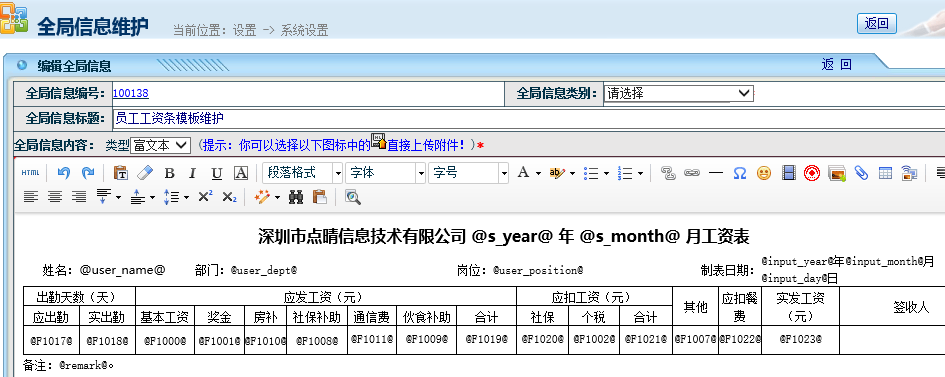Toggle bold formatting button
This screenshot has width=945, height=377.
(169, 173)
